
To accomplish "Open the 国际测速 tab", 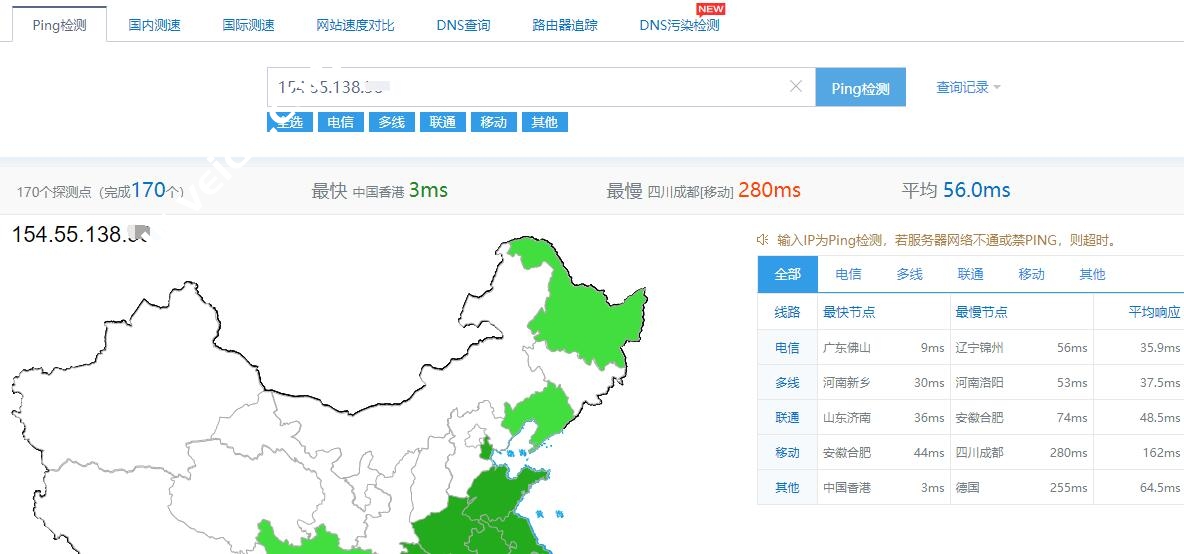I will click(x=248, y=25).
